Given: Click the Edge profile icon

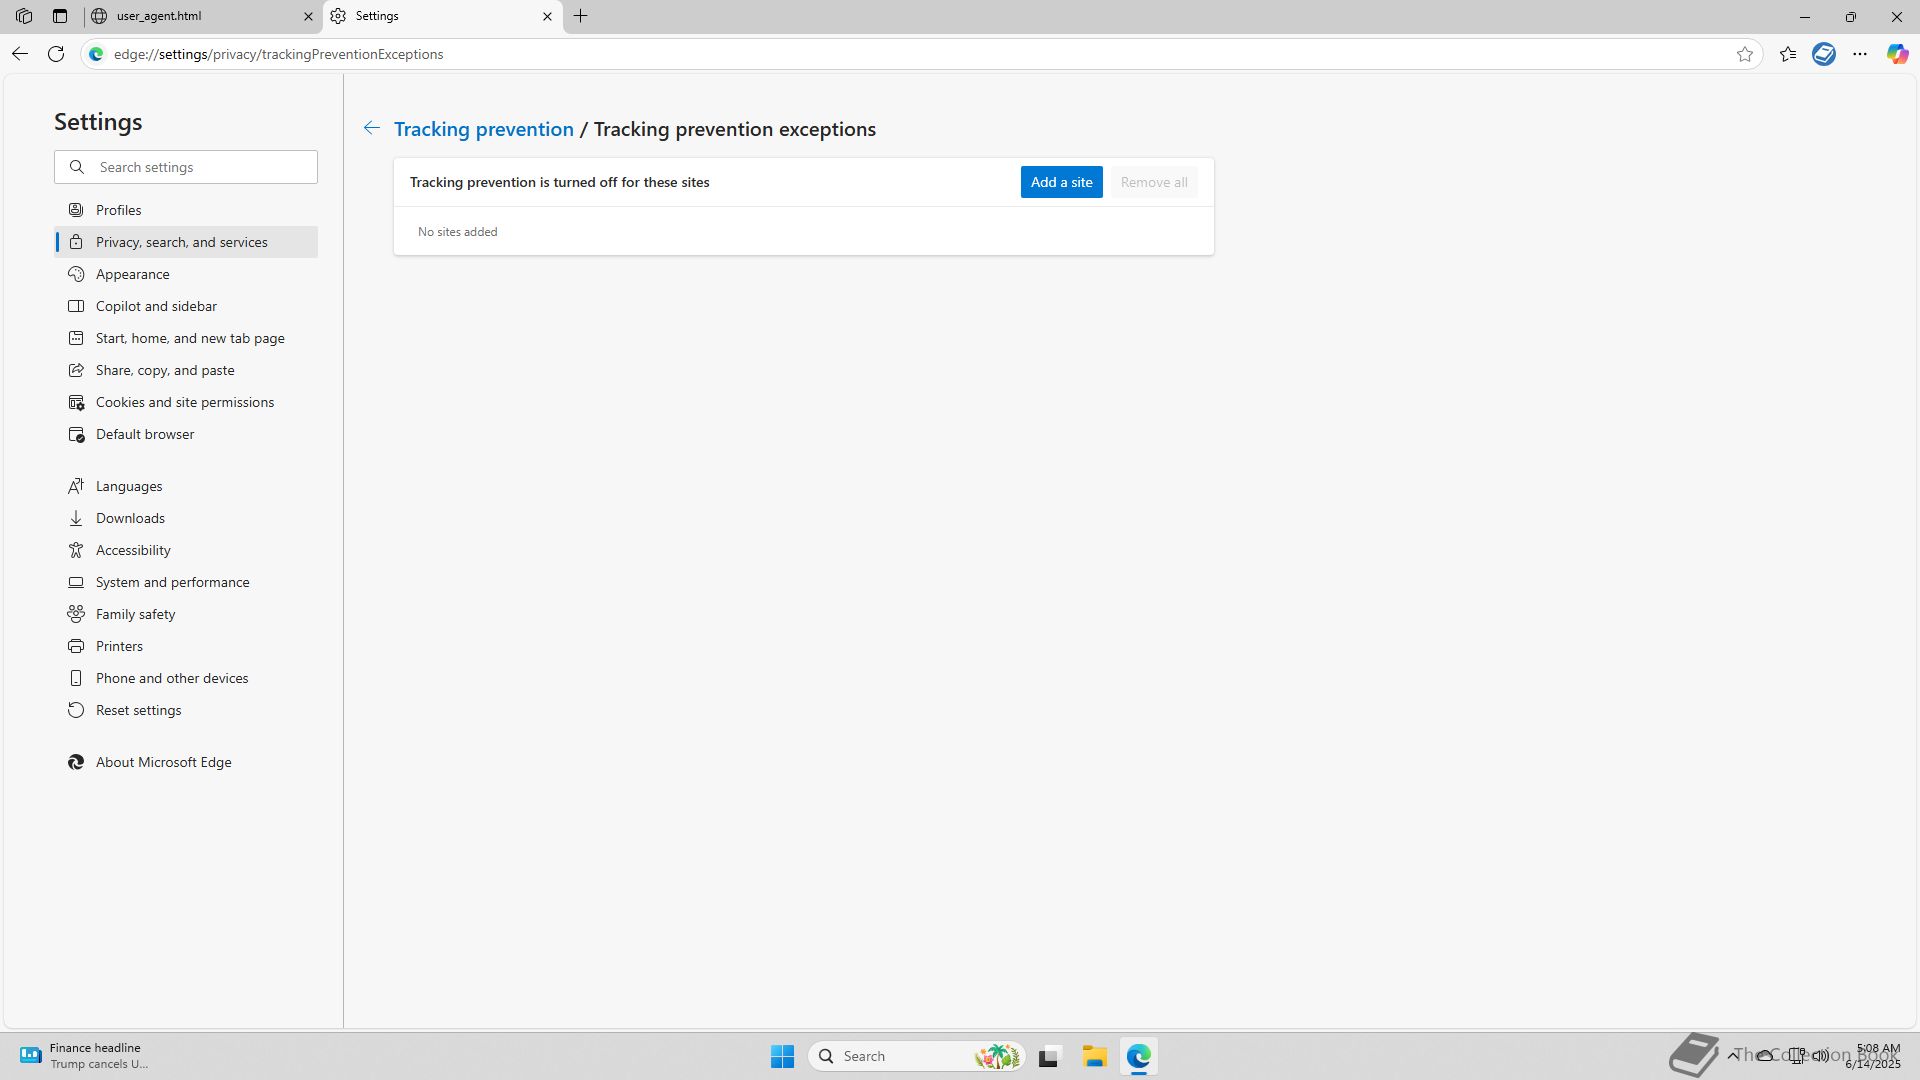Looking at the screenshot, I should tap(1824, 54).
